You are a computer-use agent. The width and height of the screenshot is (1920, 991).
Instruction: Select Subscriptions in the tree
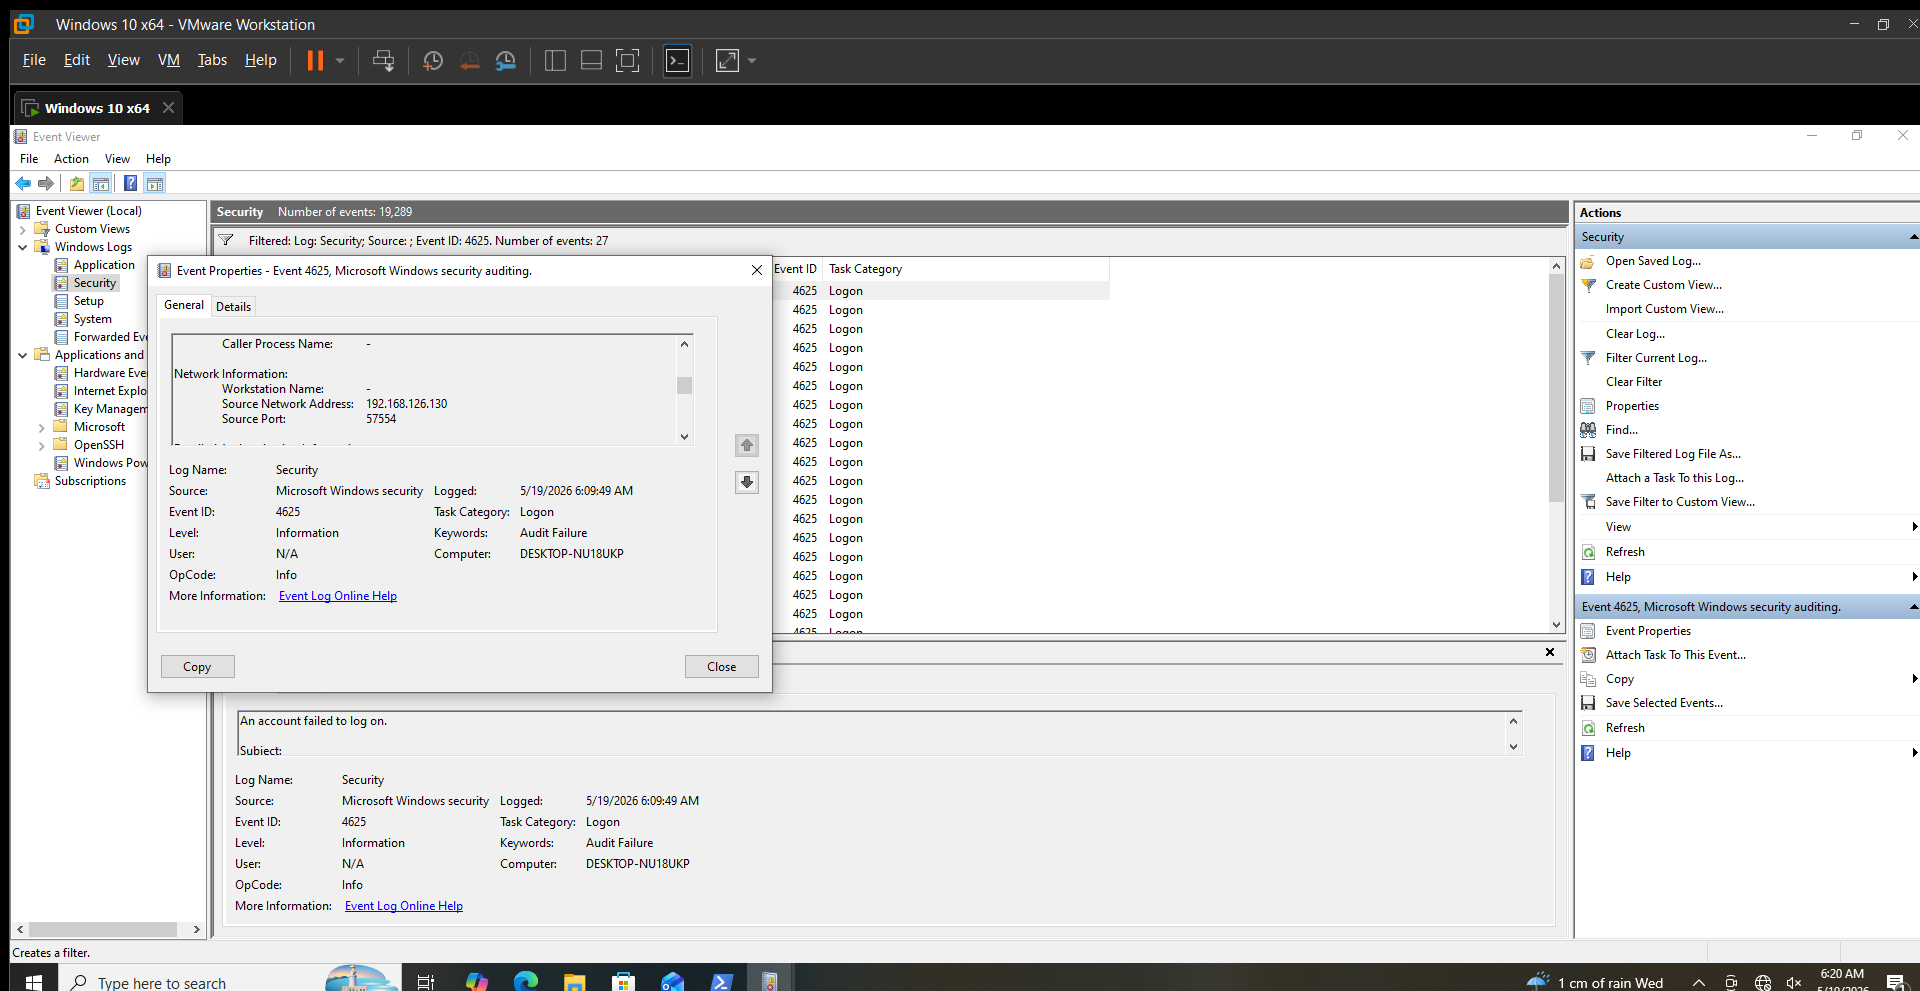coord(90,481)
